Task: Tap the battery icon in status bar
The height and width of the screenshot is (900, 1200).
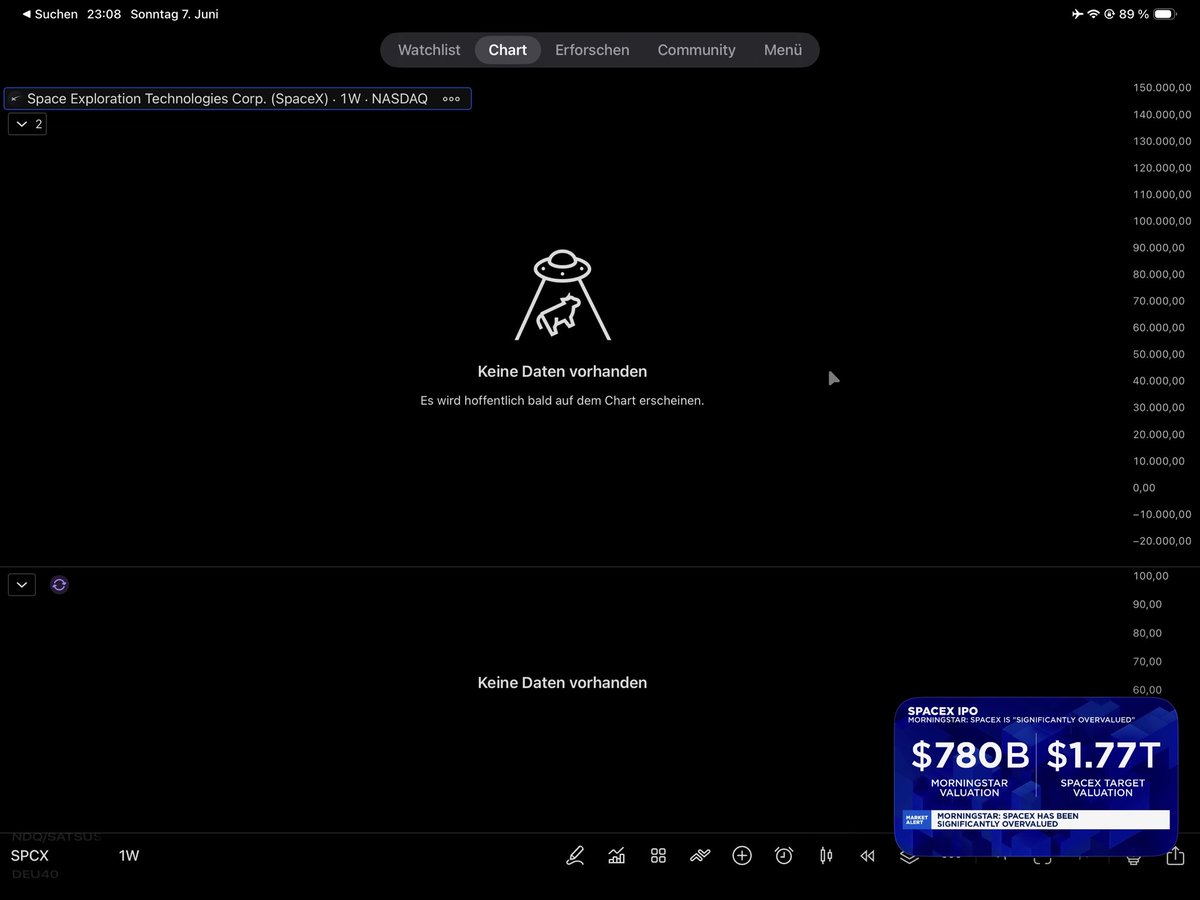Action: [1166, 14]
